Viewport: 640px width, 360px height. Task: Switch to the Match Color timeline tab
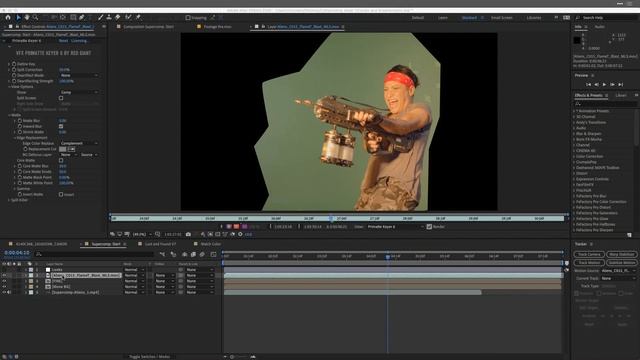pyautogui.click(x=211, y=244)
